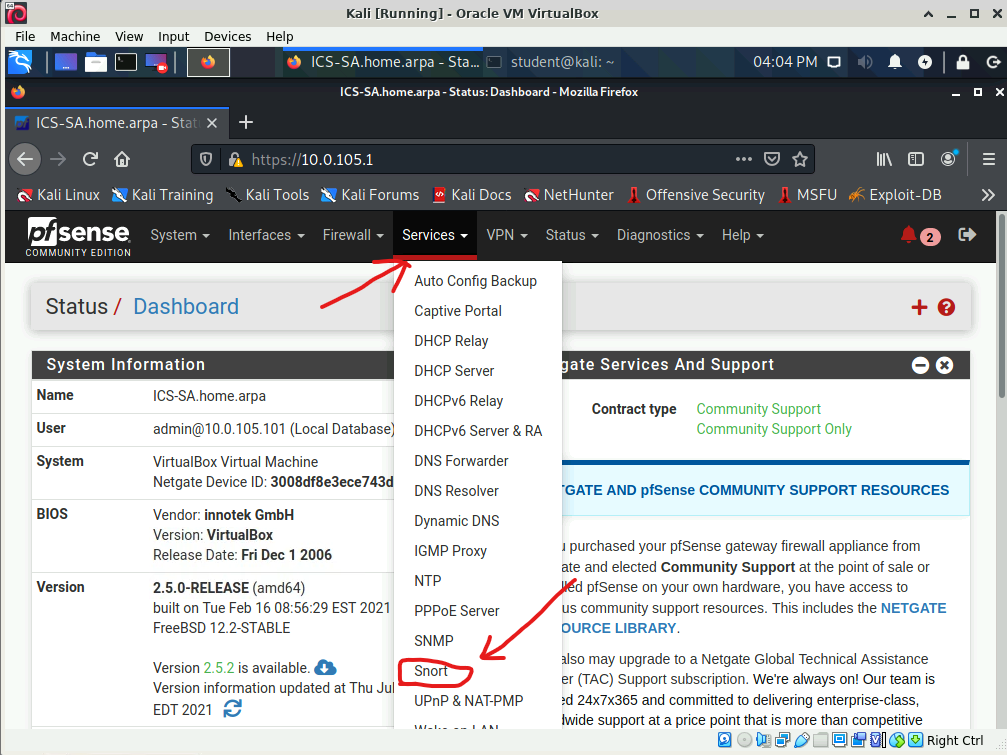
Task: Go back with the Firefox back arrow
Action: 25,159
